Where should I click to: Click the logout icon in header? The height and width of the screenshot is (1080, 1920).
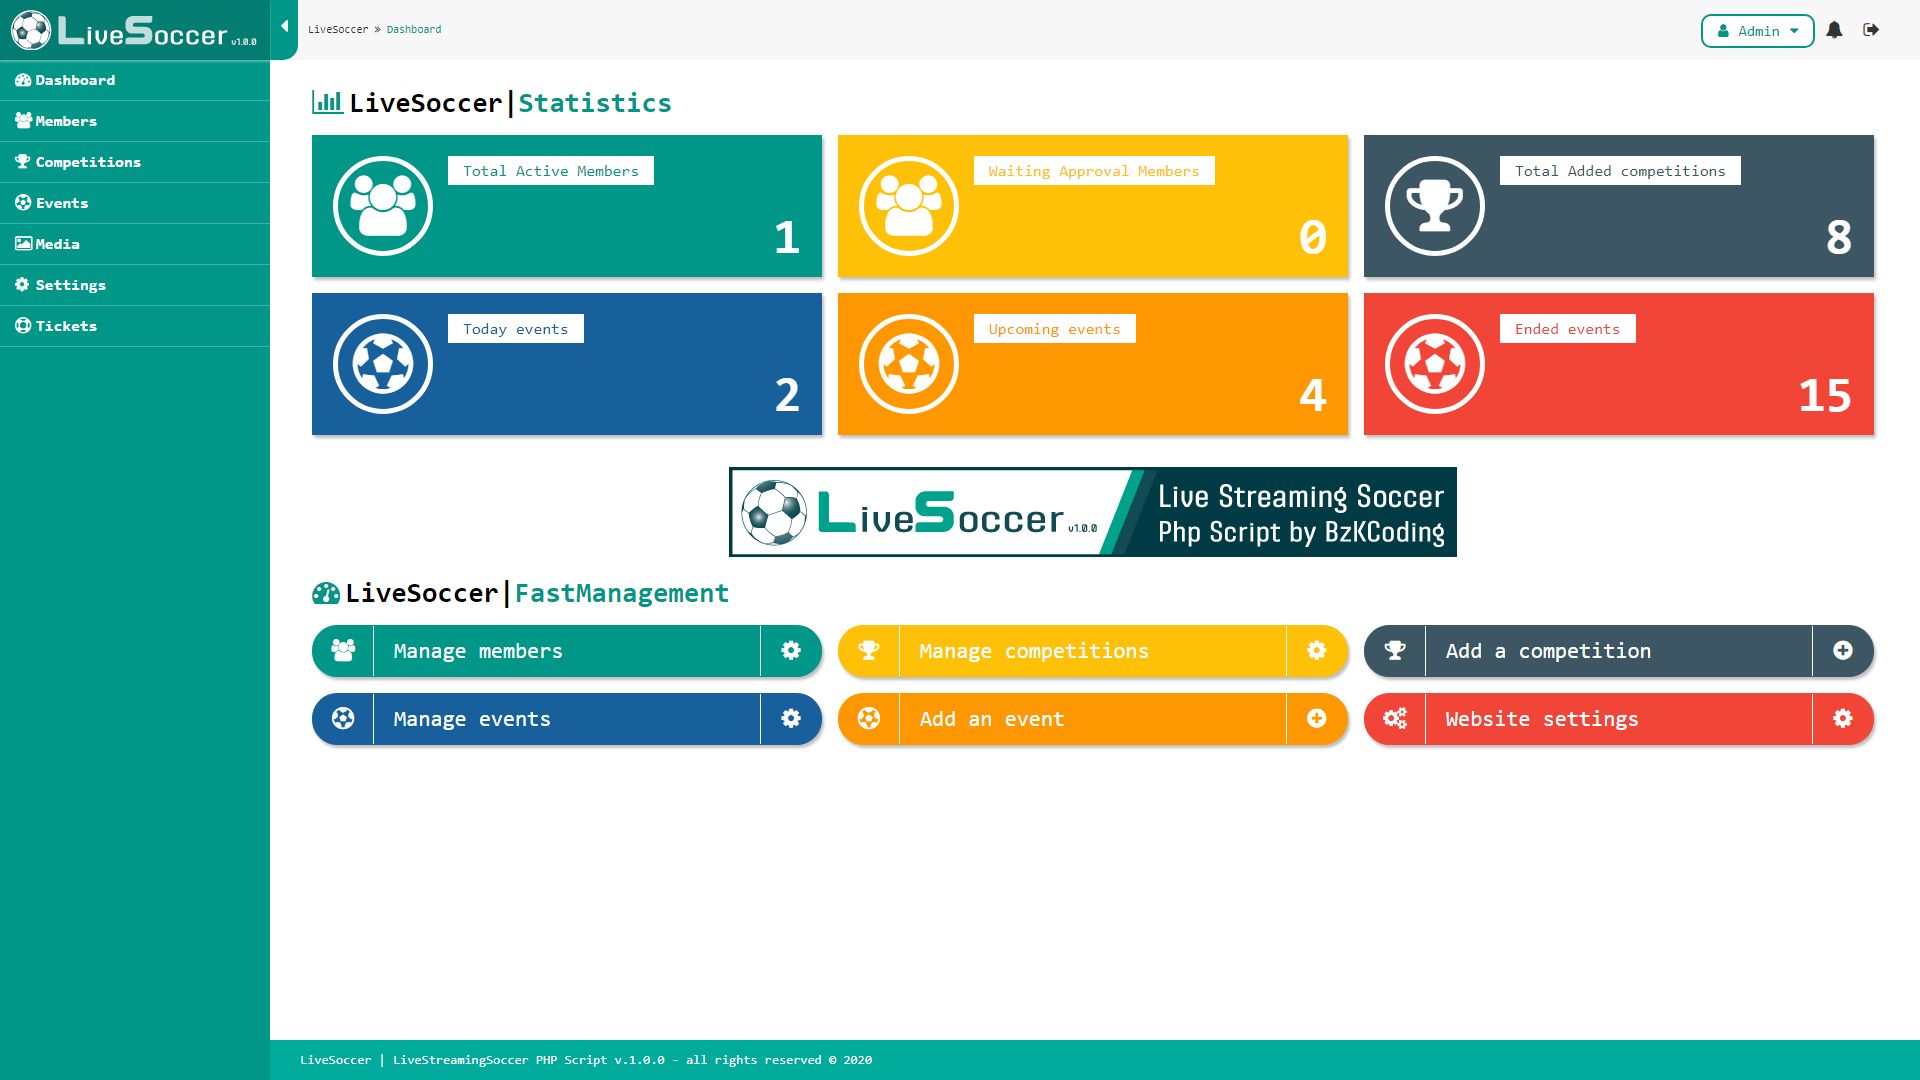tap(1871, 30)
